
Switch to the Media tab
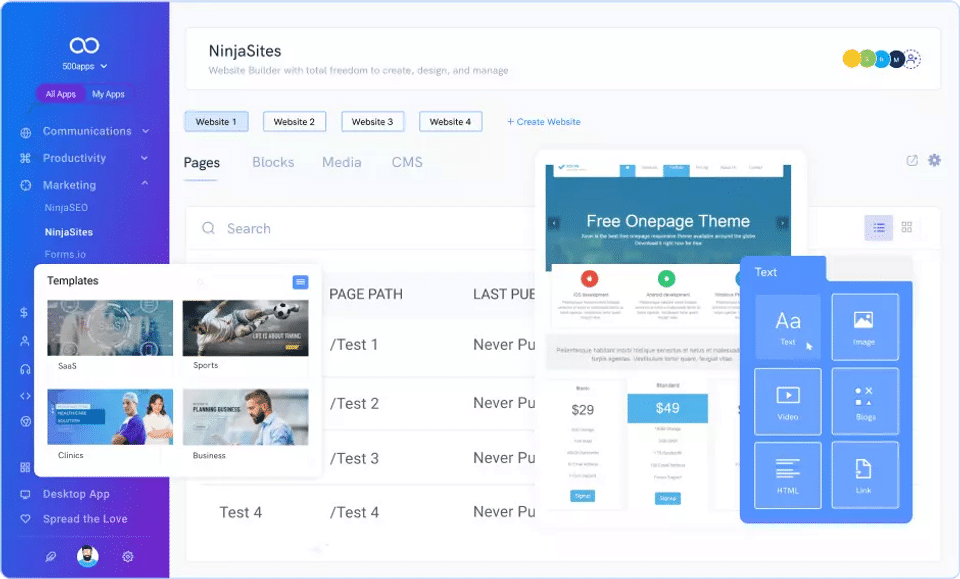point(342,162)
